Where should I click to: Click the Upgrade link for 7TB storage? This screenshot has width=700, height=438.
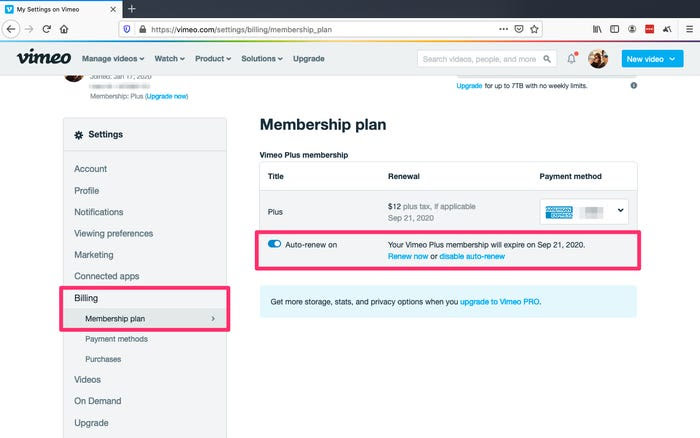(469, 86)
